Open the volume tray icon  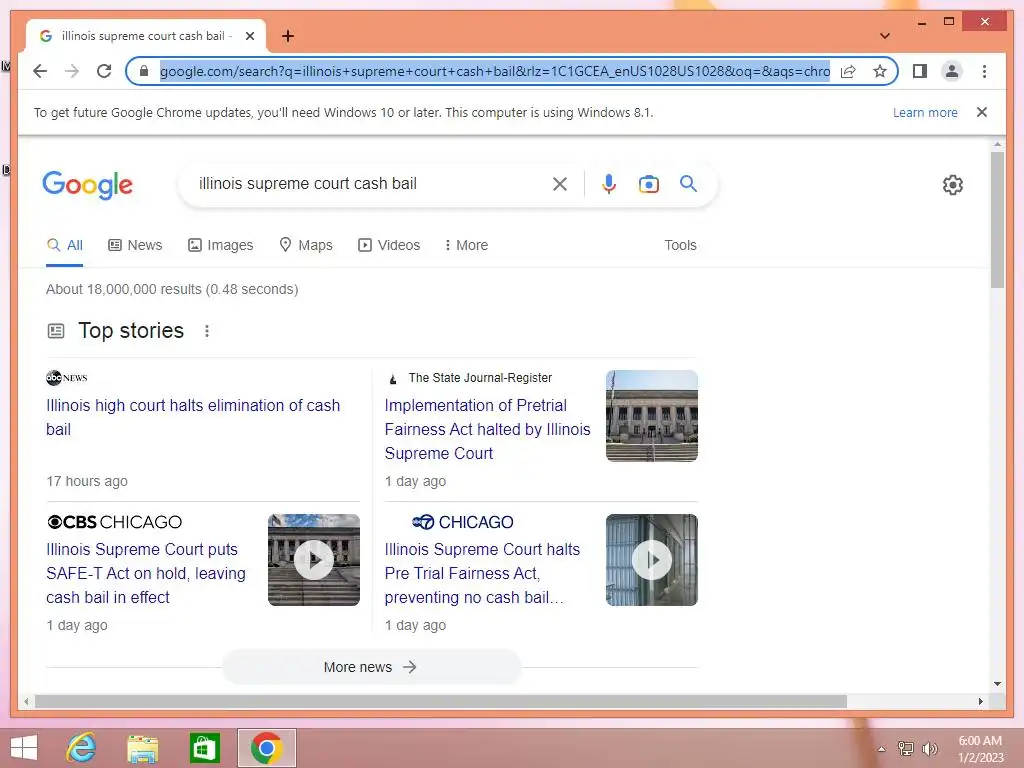pyautogui.click(x=930, y=749)
